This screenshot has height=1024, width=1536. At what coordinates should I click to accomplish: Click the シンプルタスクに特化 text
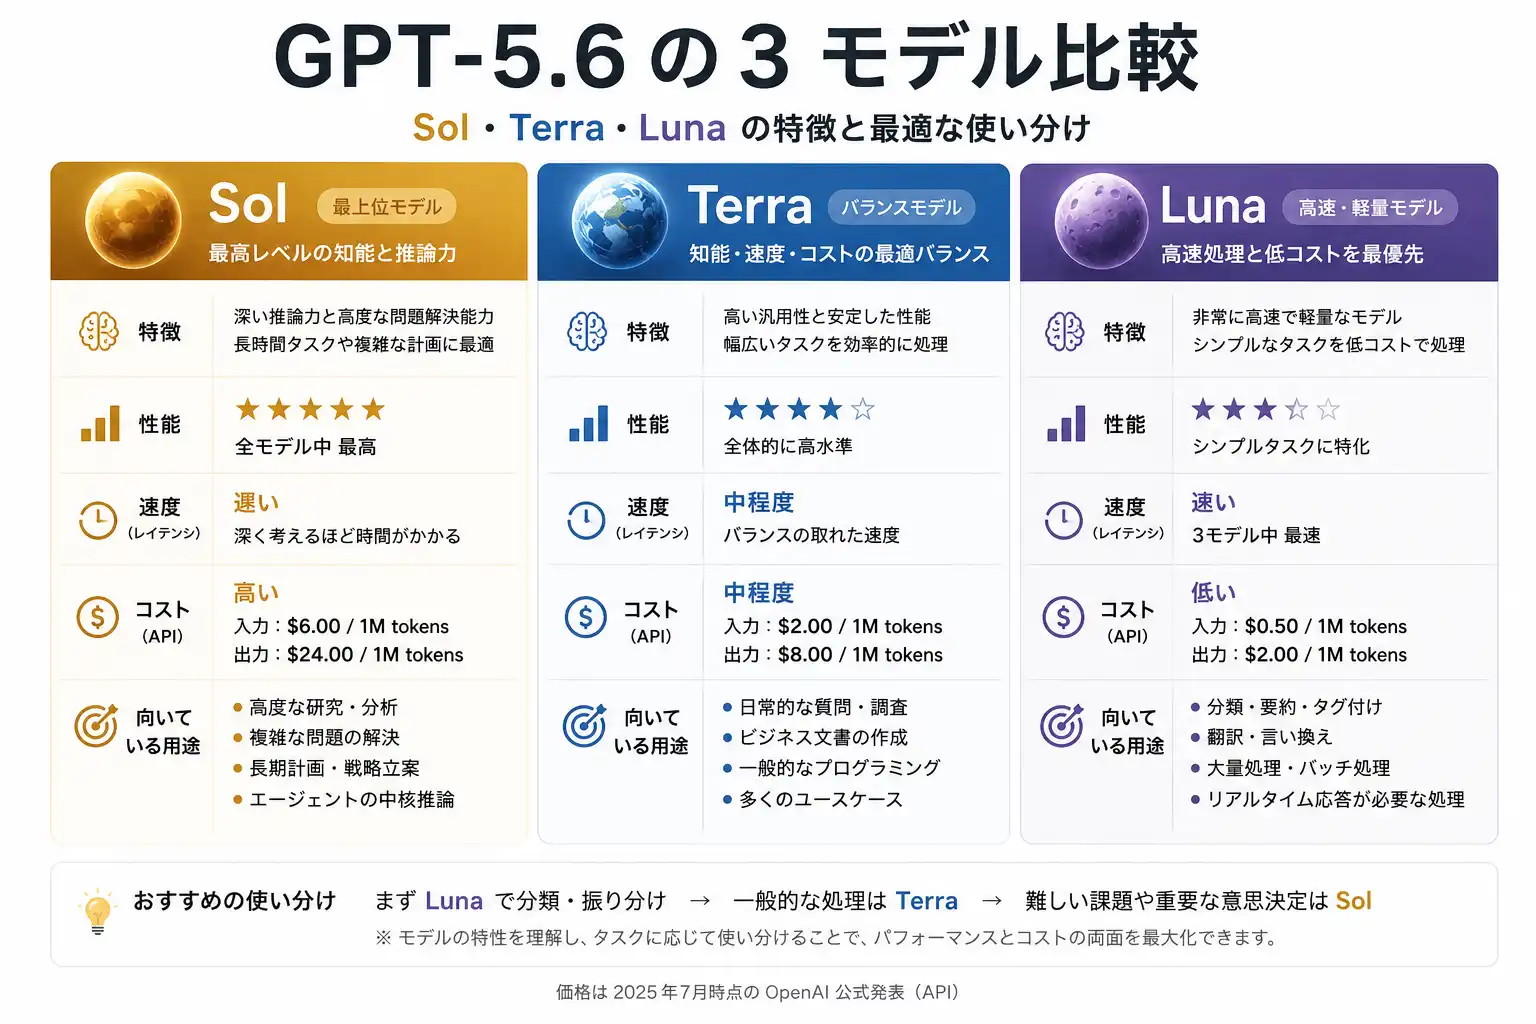click(x=1281, y=446)
